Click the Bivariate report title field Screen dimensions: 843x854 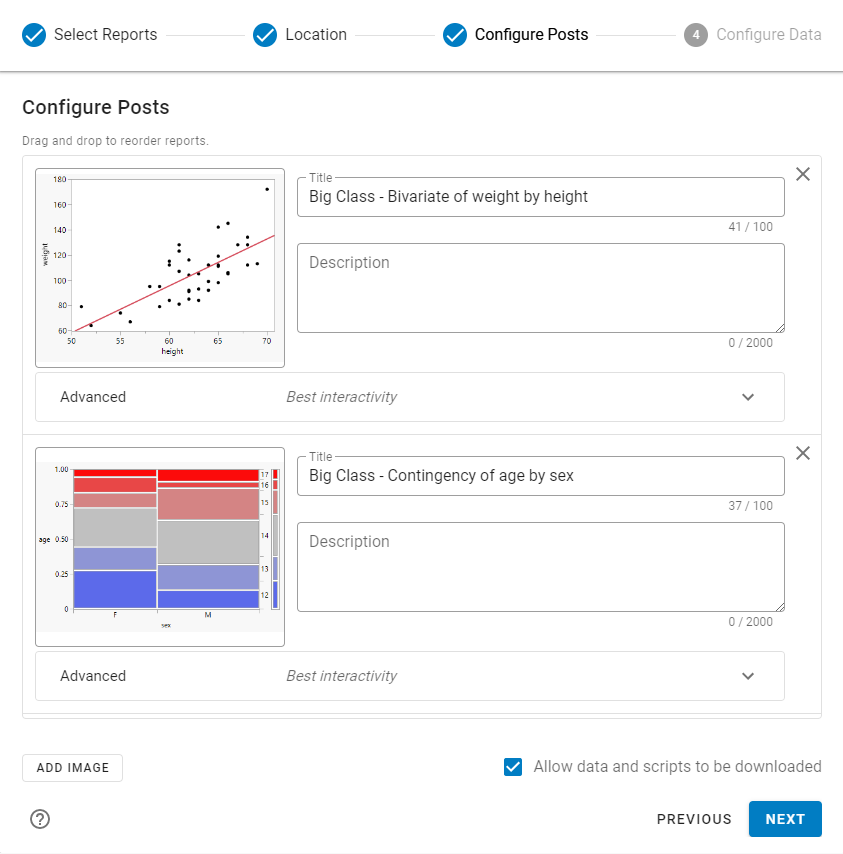(540, 197)
